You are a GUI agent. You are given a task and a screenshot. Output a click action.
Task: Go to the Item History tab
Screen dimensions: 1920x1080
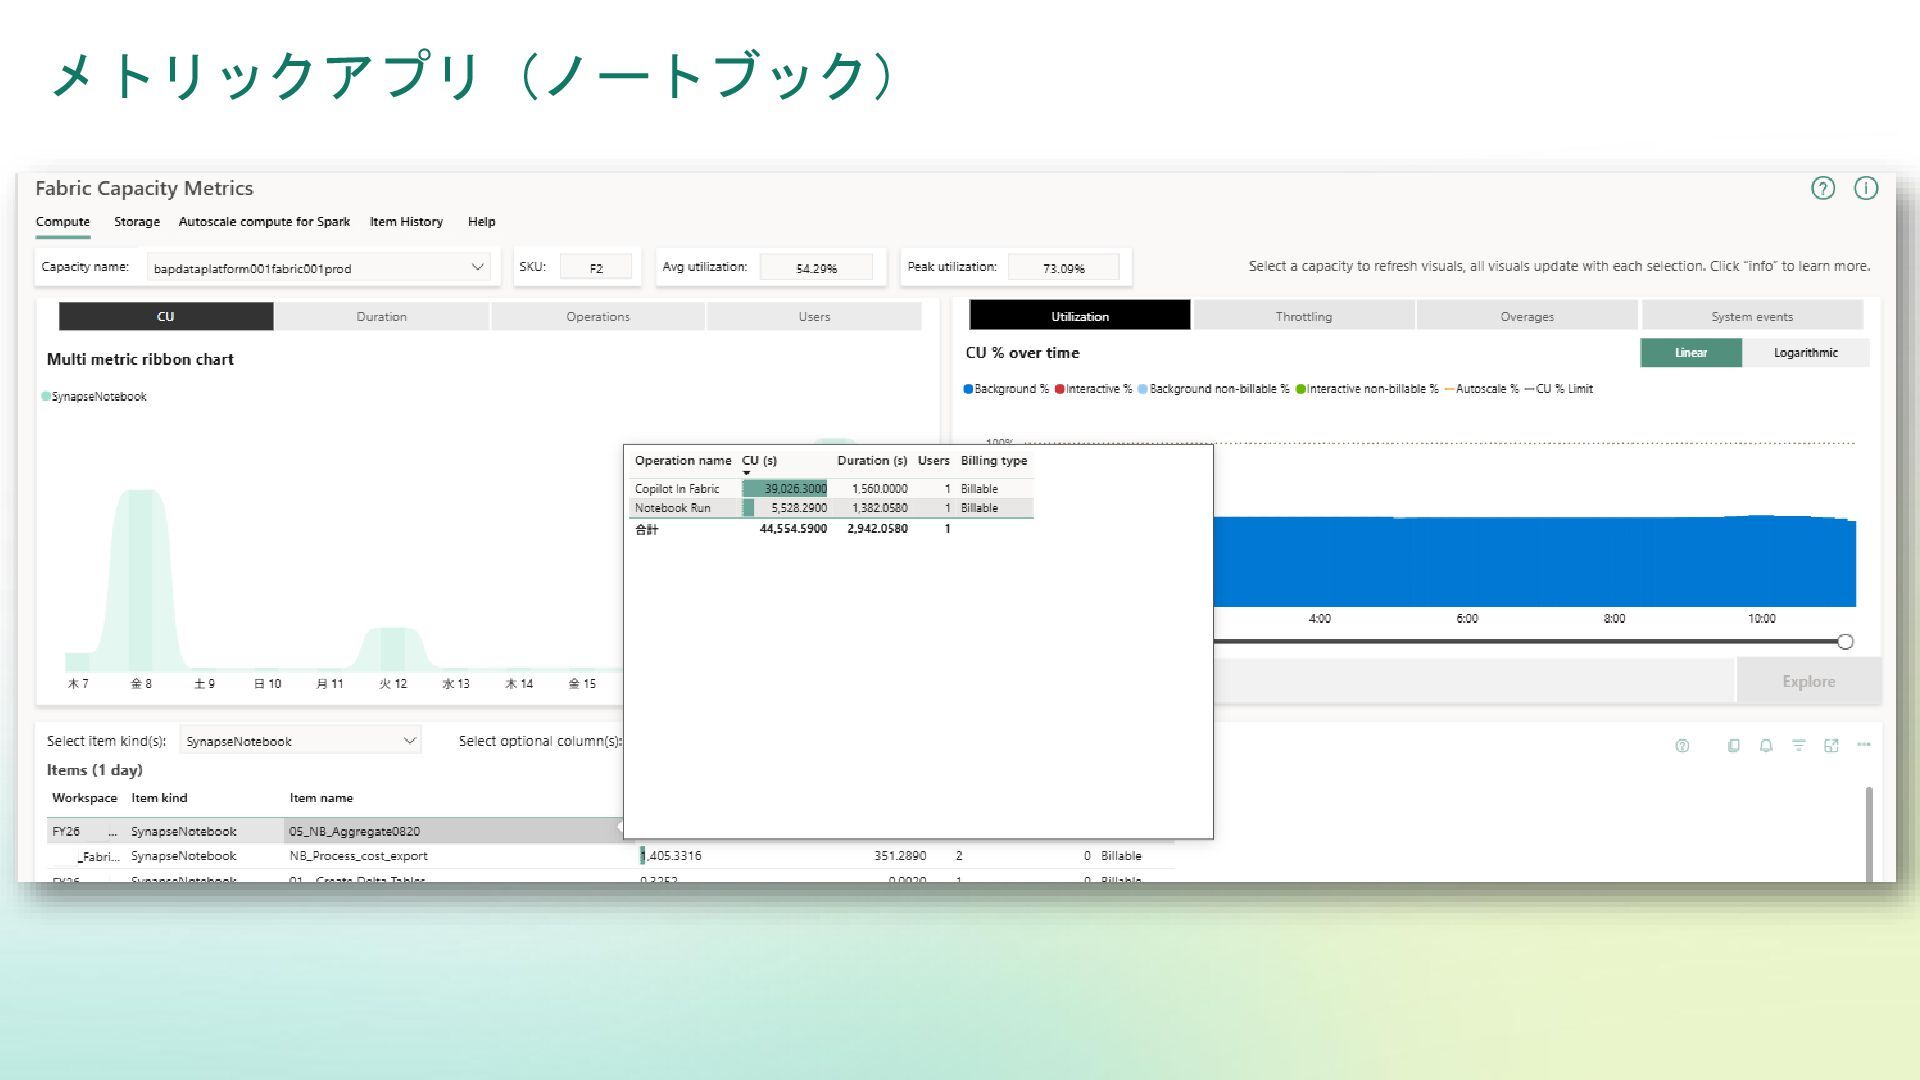406,222
